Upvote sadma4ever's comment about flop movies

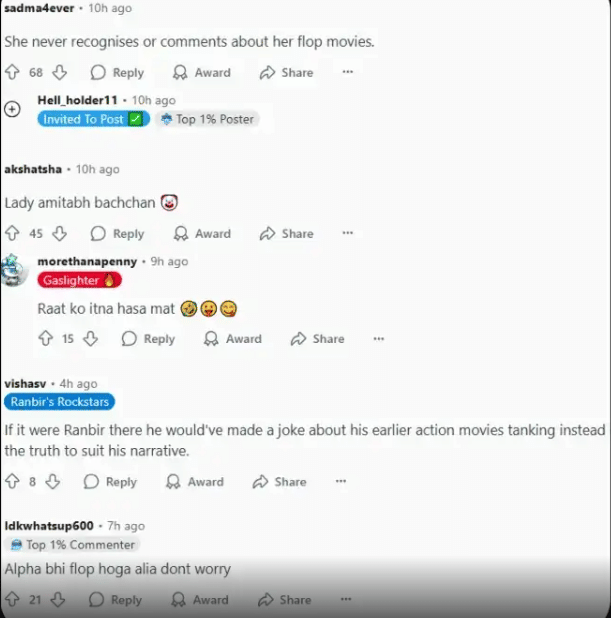[x=12, y=72]
